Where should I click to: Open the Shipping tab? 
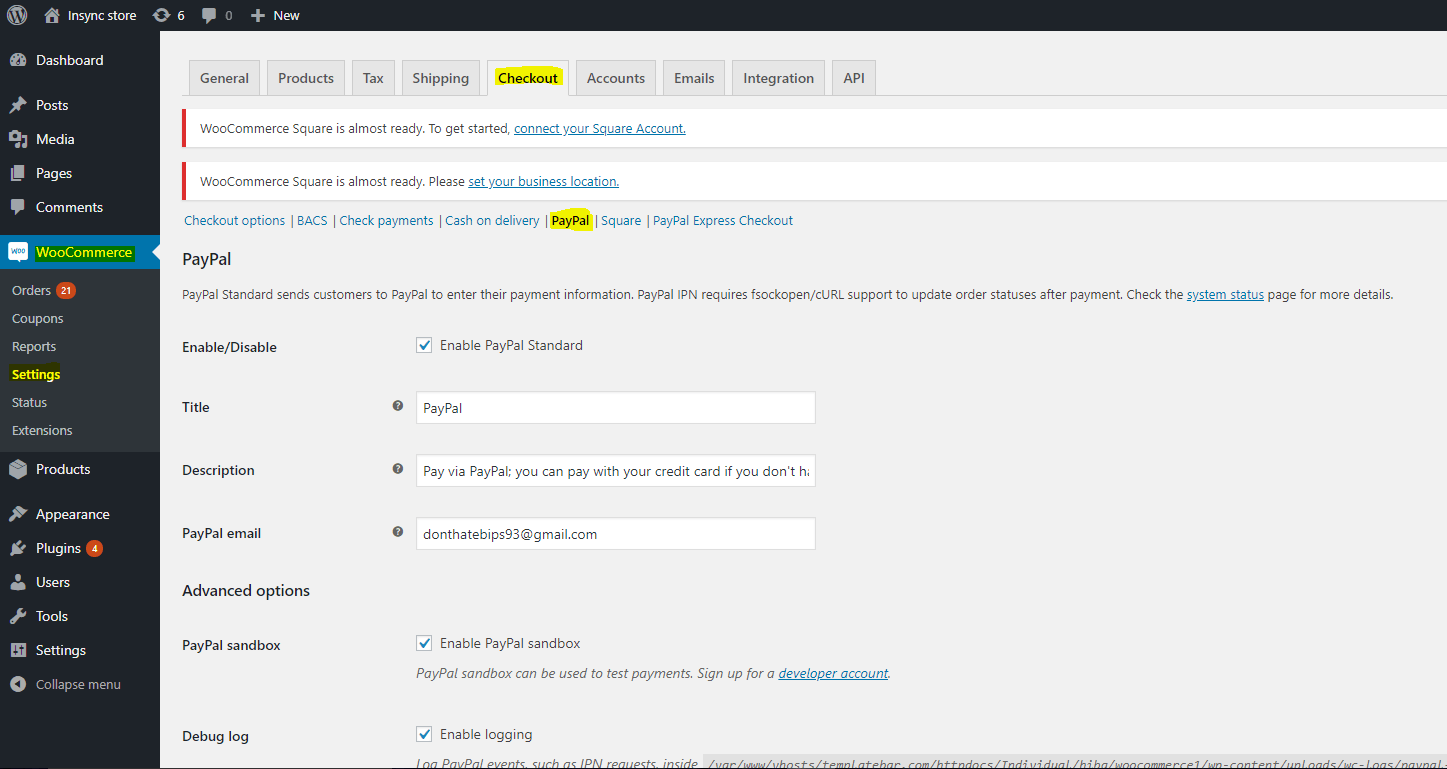(440, 78)
